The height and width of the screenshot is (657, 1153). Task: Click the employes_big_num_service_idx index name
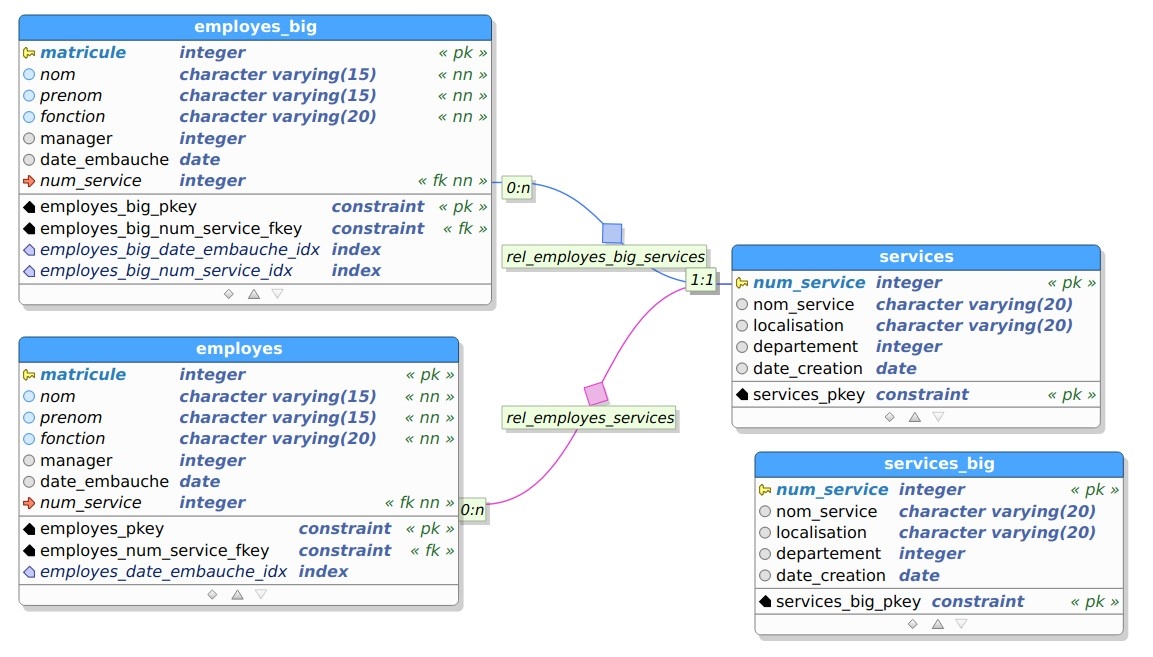click(x=166, y=271)
